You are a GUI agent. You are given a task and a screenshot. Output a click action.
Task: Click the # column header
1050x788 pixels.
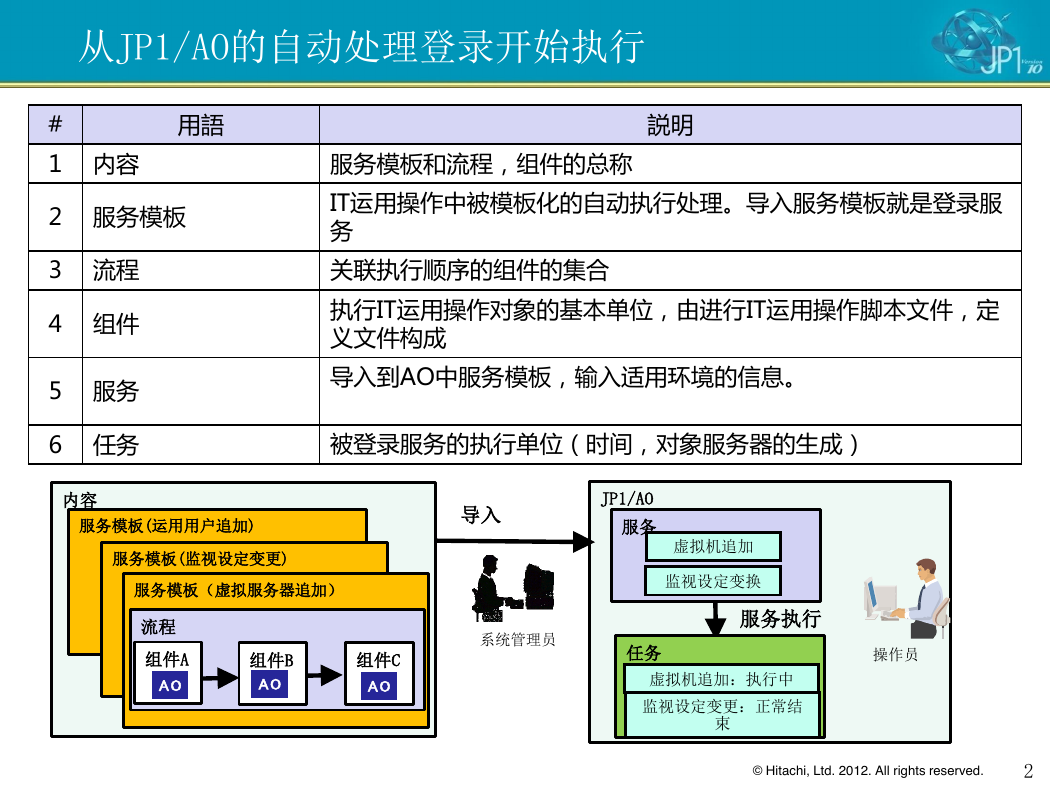click(56, 125)
